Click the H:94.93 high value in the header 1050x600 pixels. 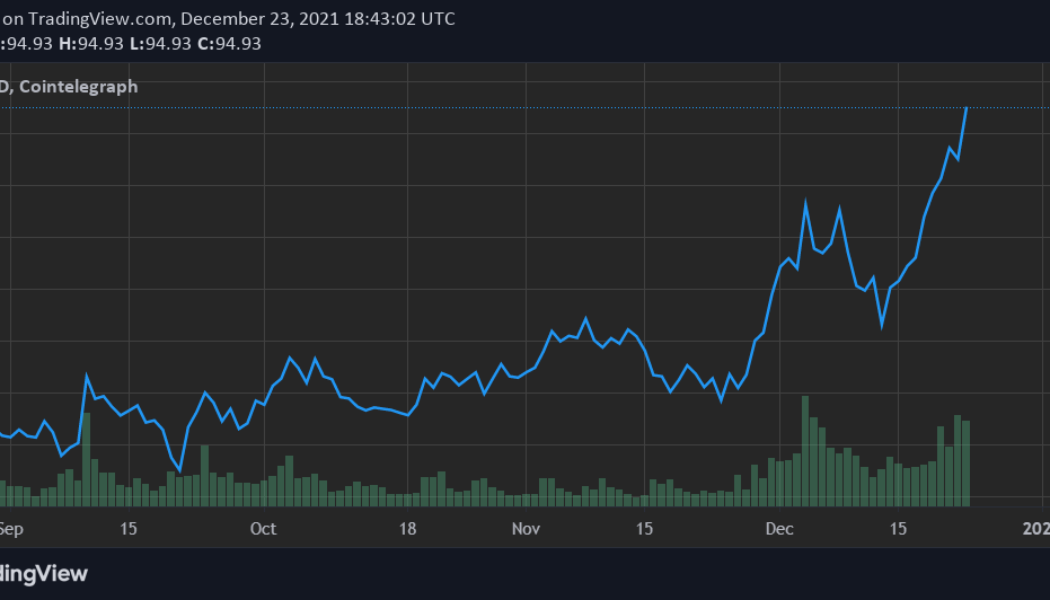pyautogui.click(x=90, y=43)
